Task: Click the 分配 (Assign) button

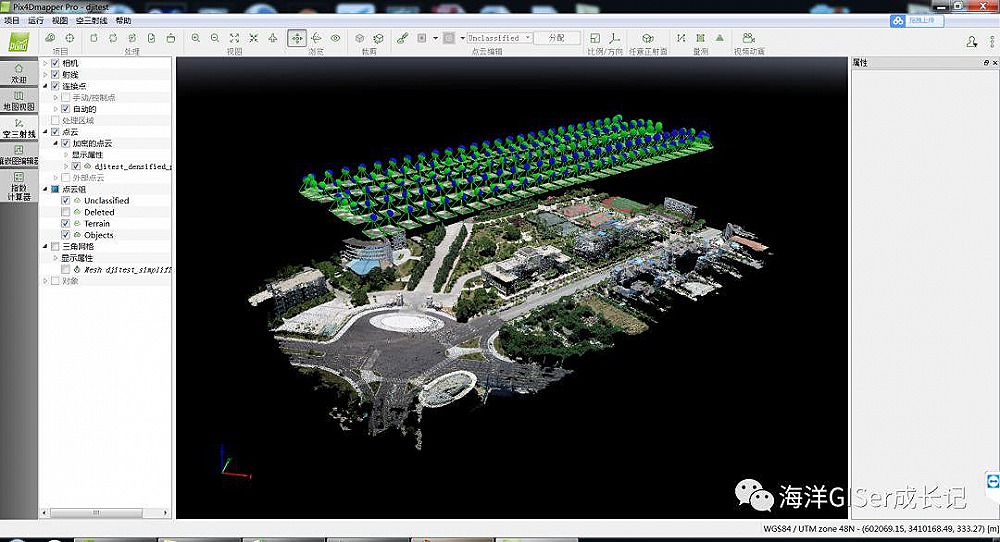Action: click(556, 38)
